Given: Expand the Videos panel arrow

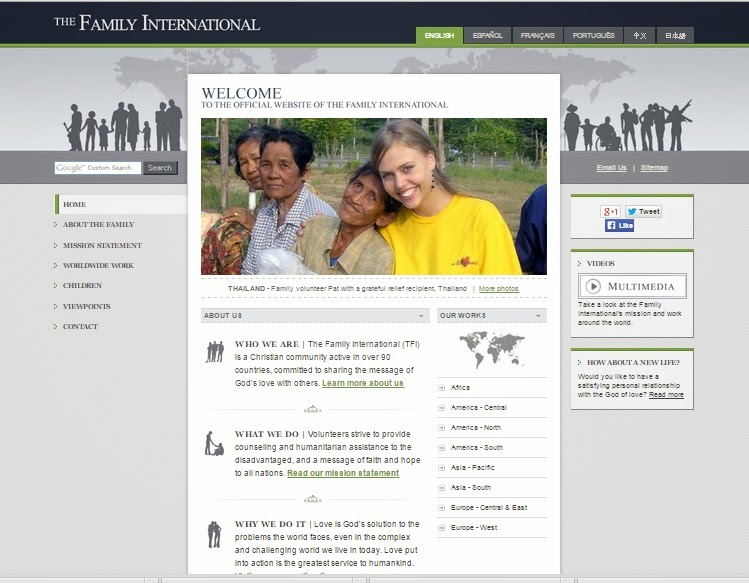Looking at the screenshot, I should click(x=579, y=263).
